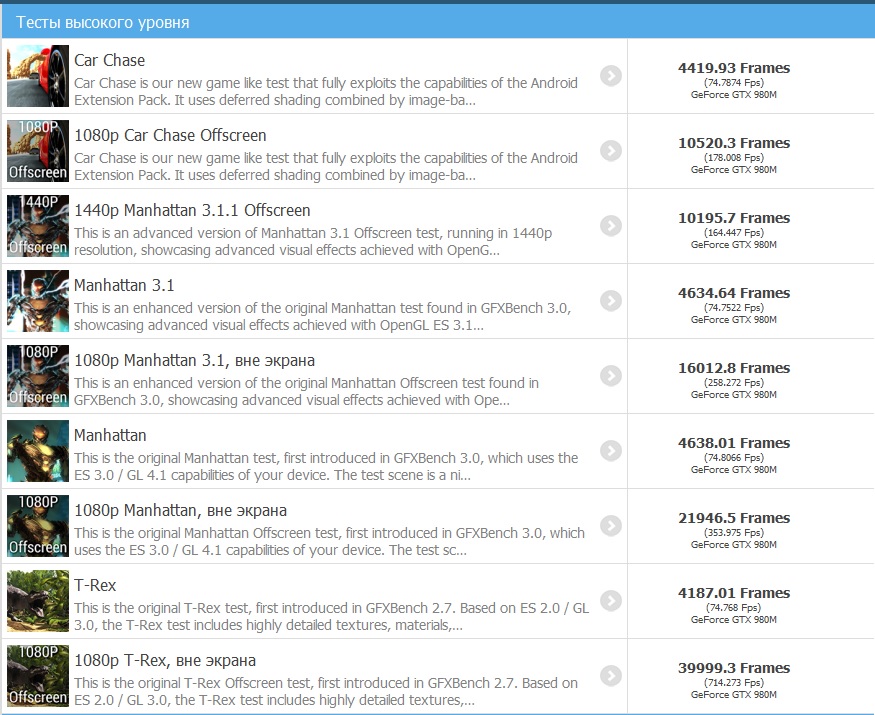Image resolution: width=875 pixels, height=715 pixels.
Task: Click the 21946.5 Frames result
Action: pos(734,518)
